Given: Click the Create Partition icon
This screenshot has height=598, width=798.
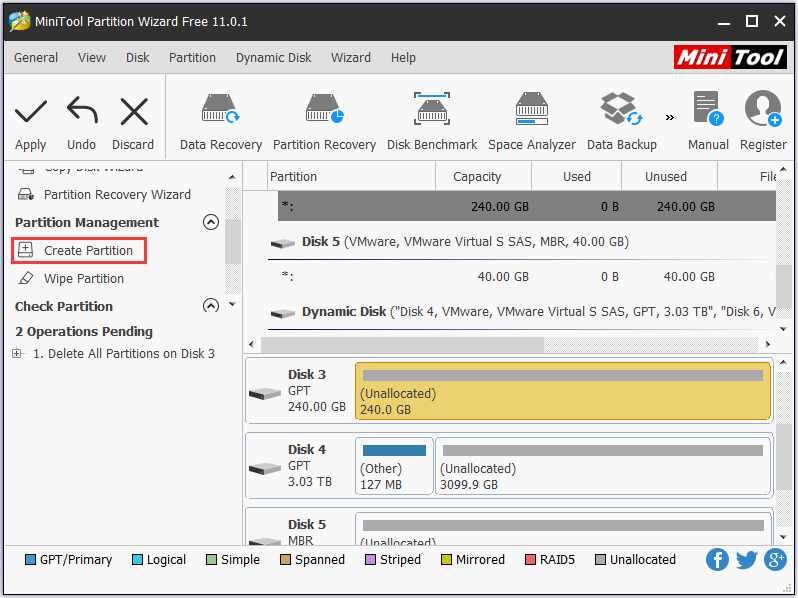Looking at the screenshot, I should (25, 250).
